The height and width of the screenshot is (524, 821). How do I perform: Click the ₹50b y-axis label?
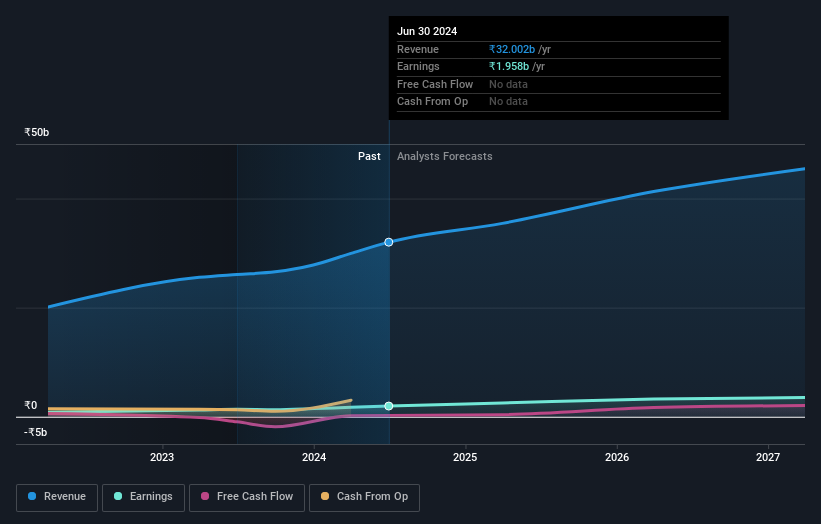[37, 132]
